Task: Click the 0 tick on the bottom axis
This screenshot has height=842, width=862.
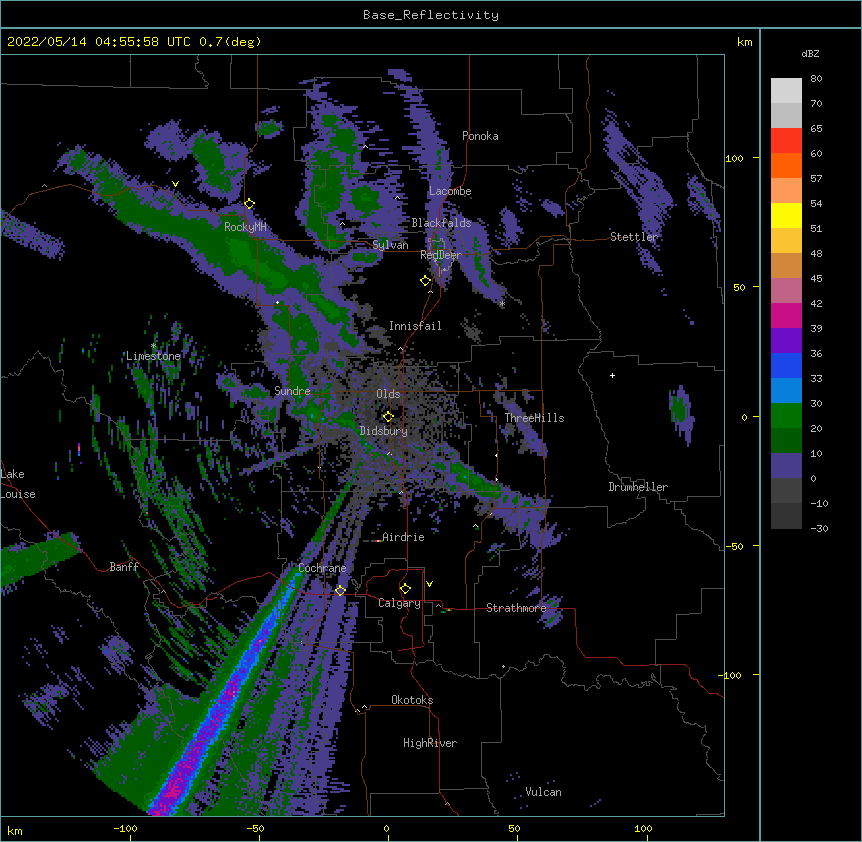Action: [386, 828]
